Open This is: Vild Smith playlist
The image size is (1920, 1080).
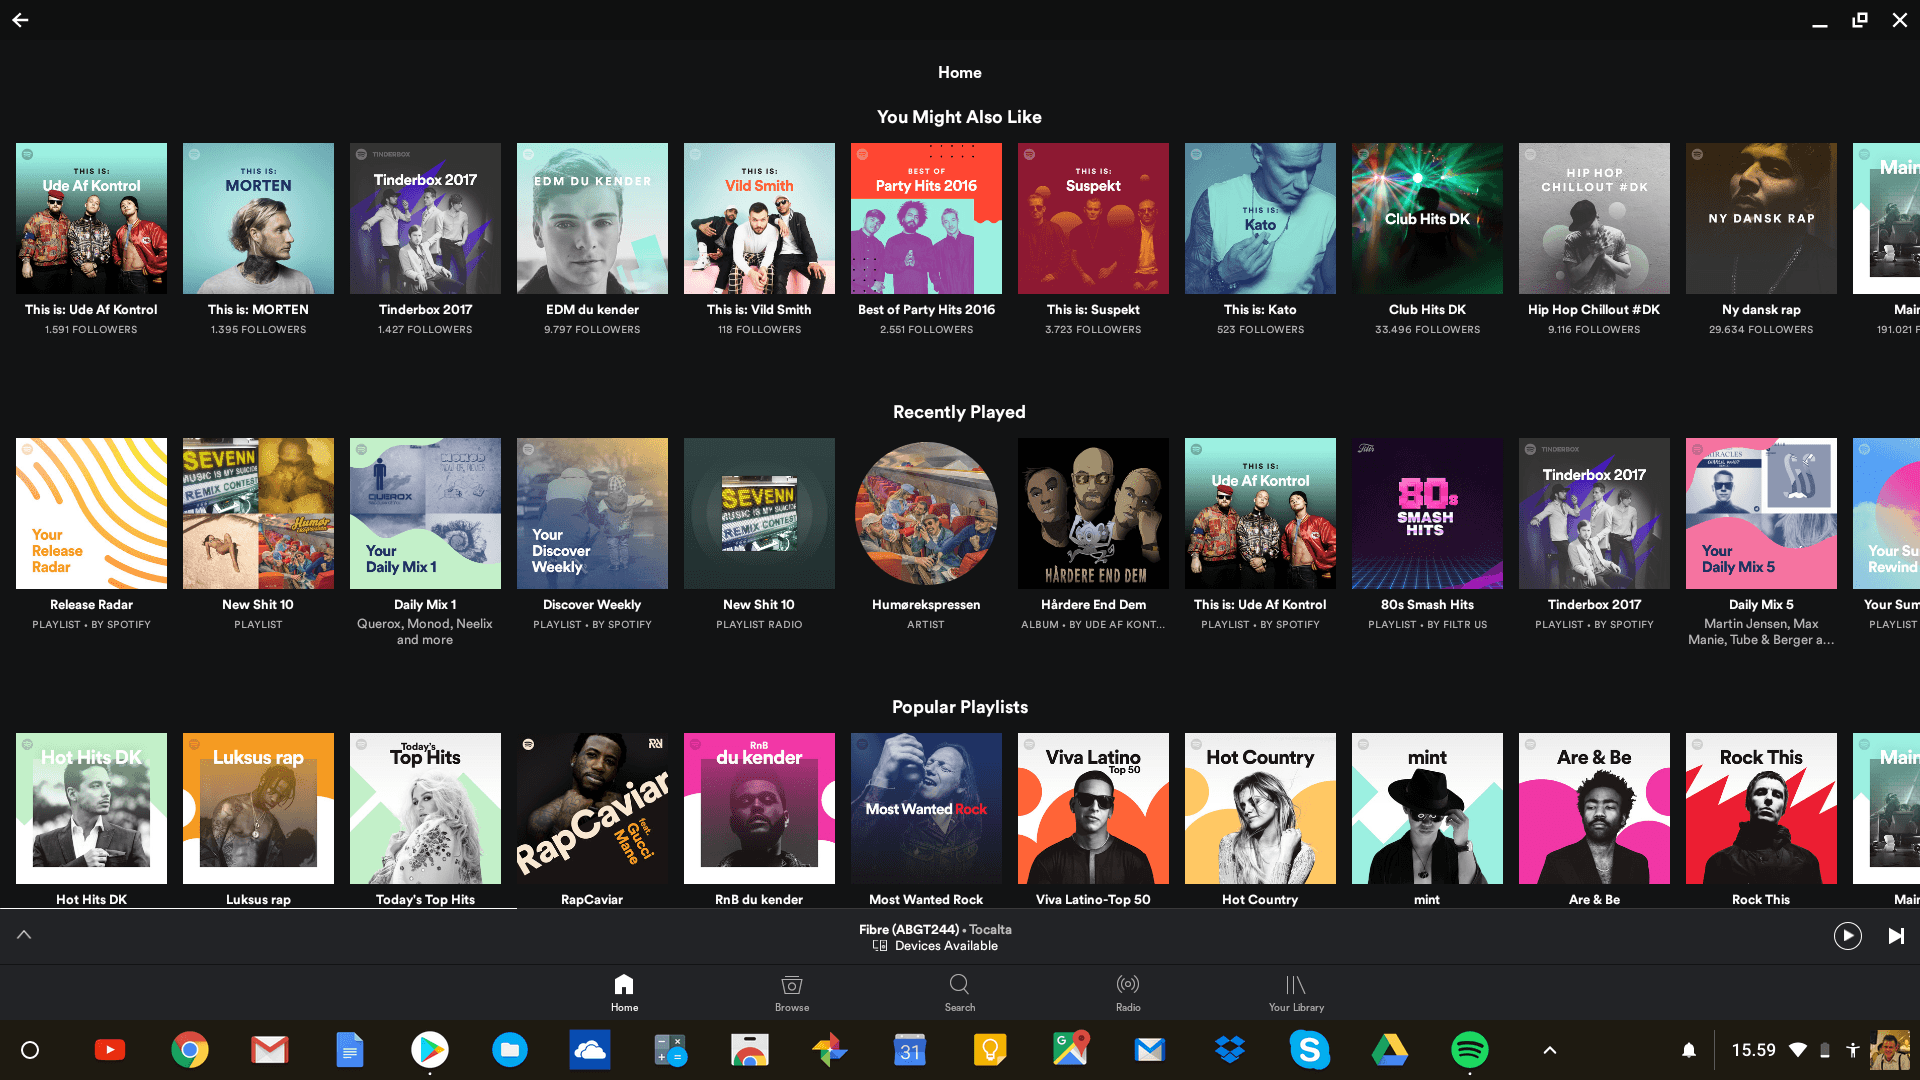(x=759, y=218)
